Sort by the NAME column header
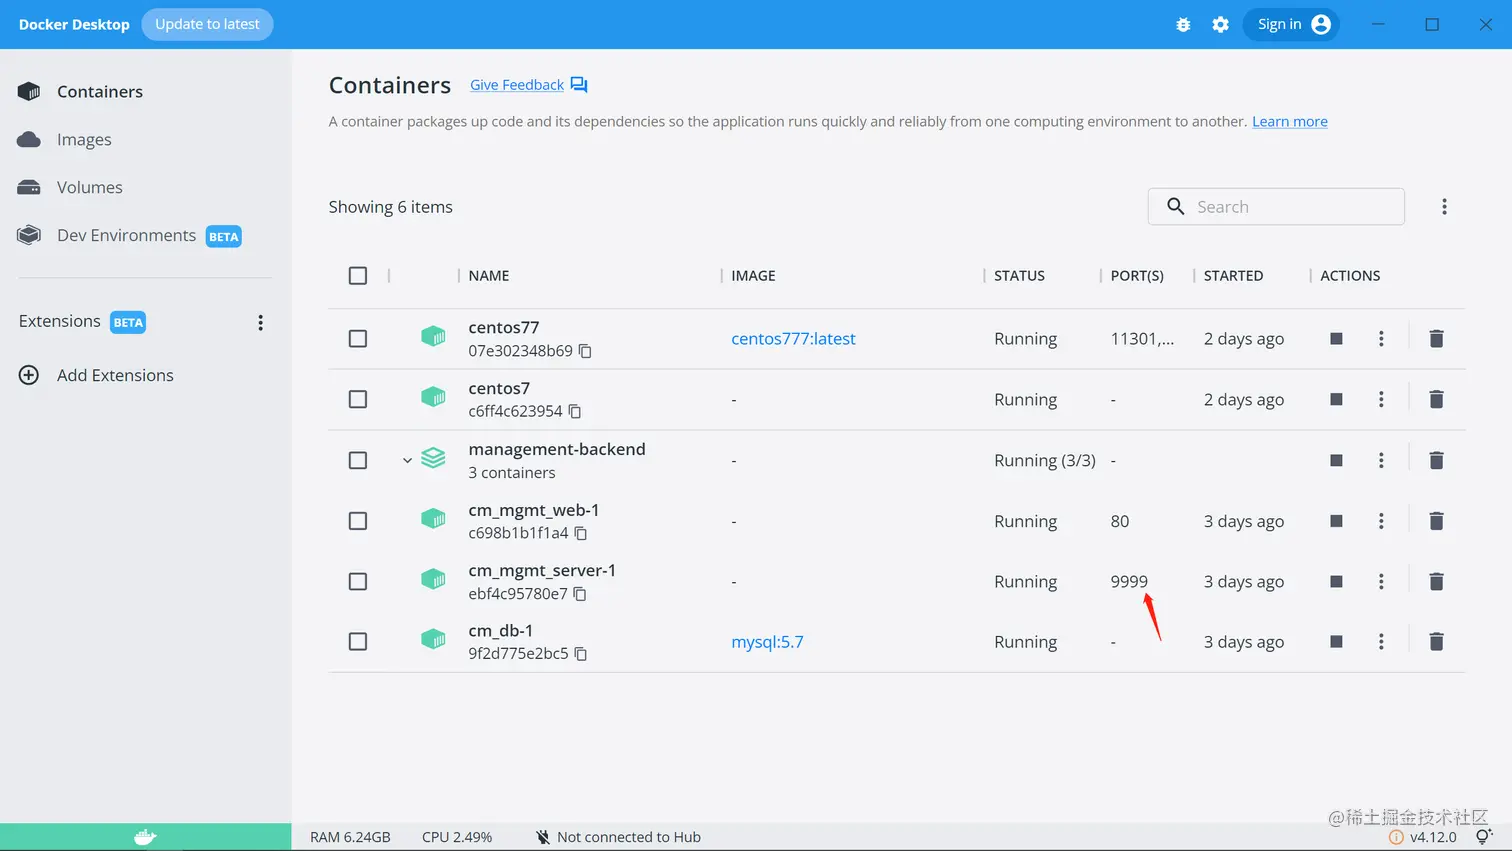Viewport: 1512px width, 851px height. coord(489,276)
